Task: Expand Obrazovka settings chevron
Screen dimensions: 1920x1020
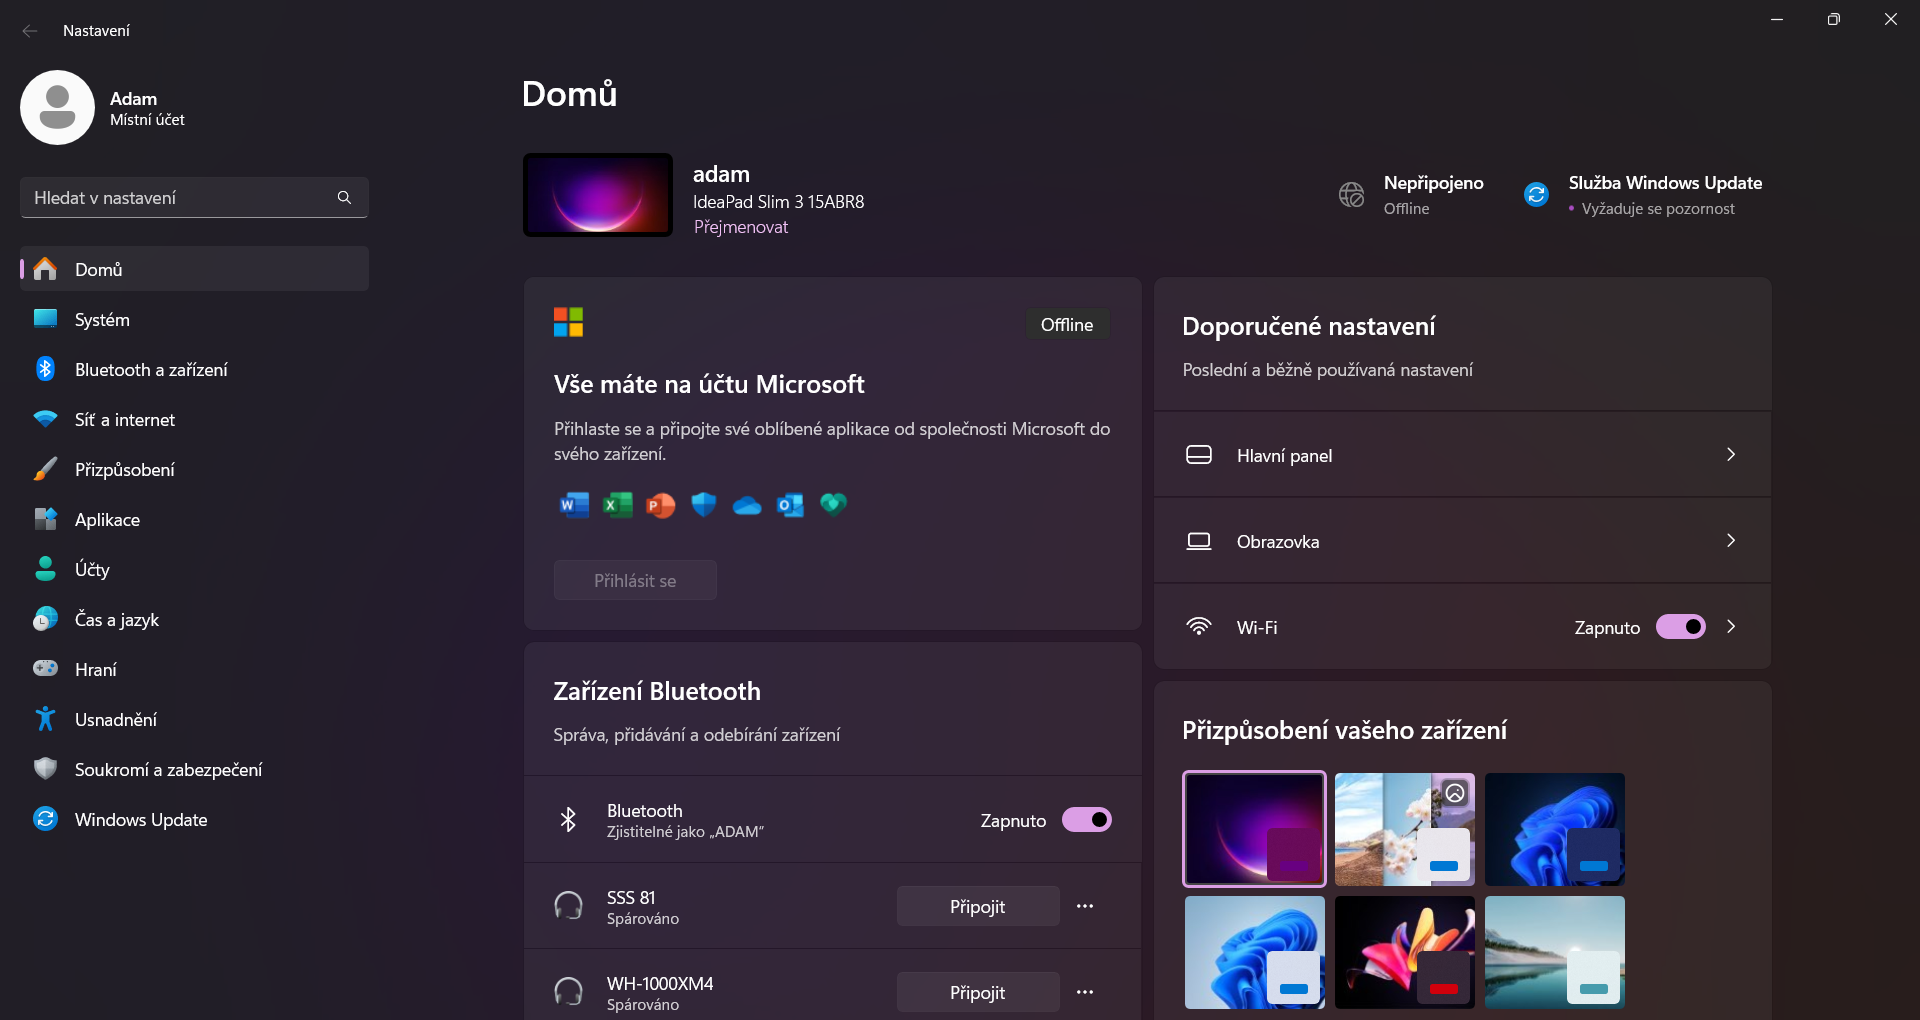Action: click(x=1731, y=541)
